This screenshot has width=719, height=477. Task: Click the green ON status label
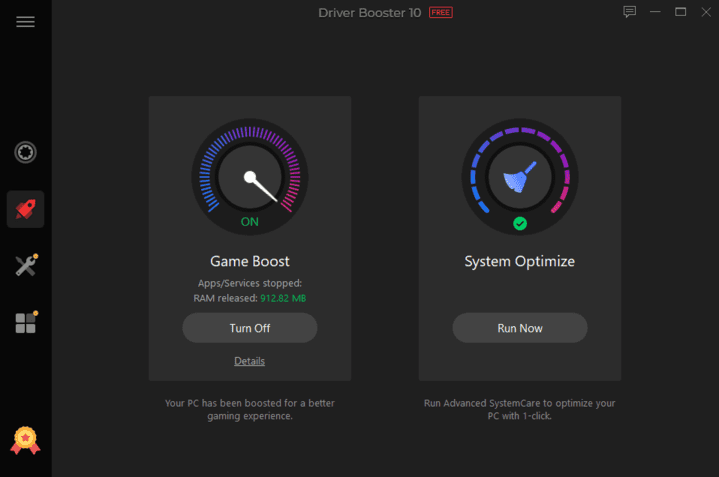click(250, 222)
